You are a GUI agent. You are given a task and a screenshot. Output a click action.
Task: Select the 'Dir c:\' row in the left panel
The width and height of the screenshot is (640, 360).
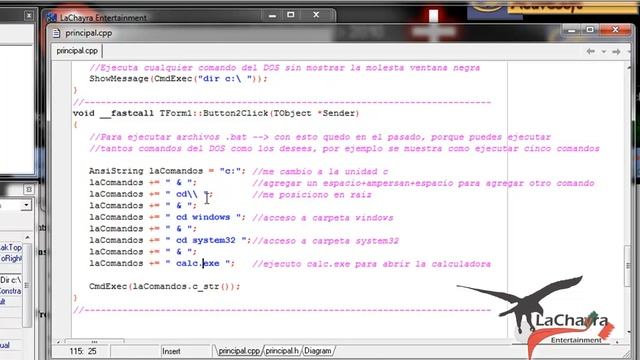pos(11,280)
